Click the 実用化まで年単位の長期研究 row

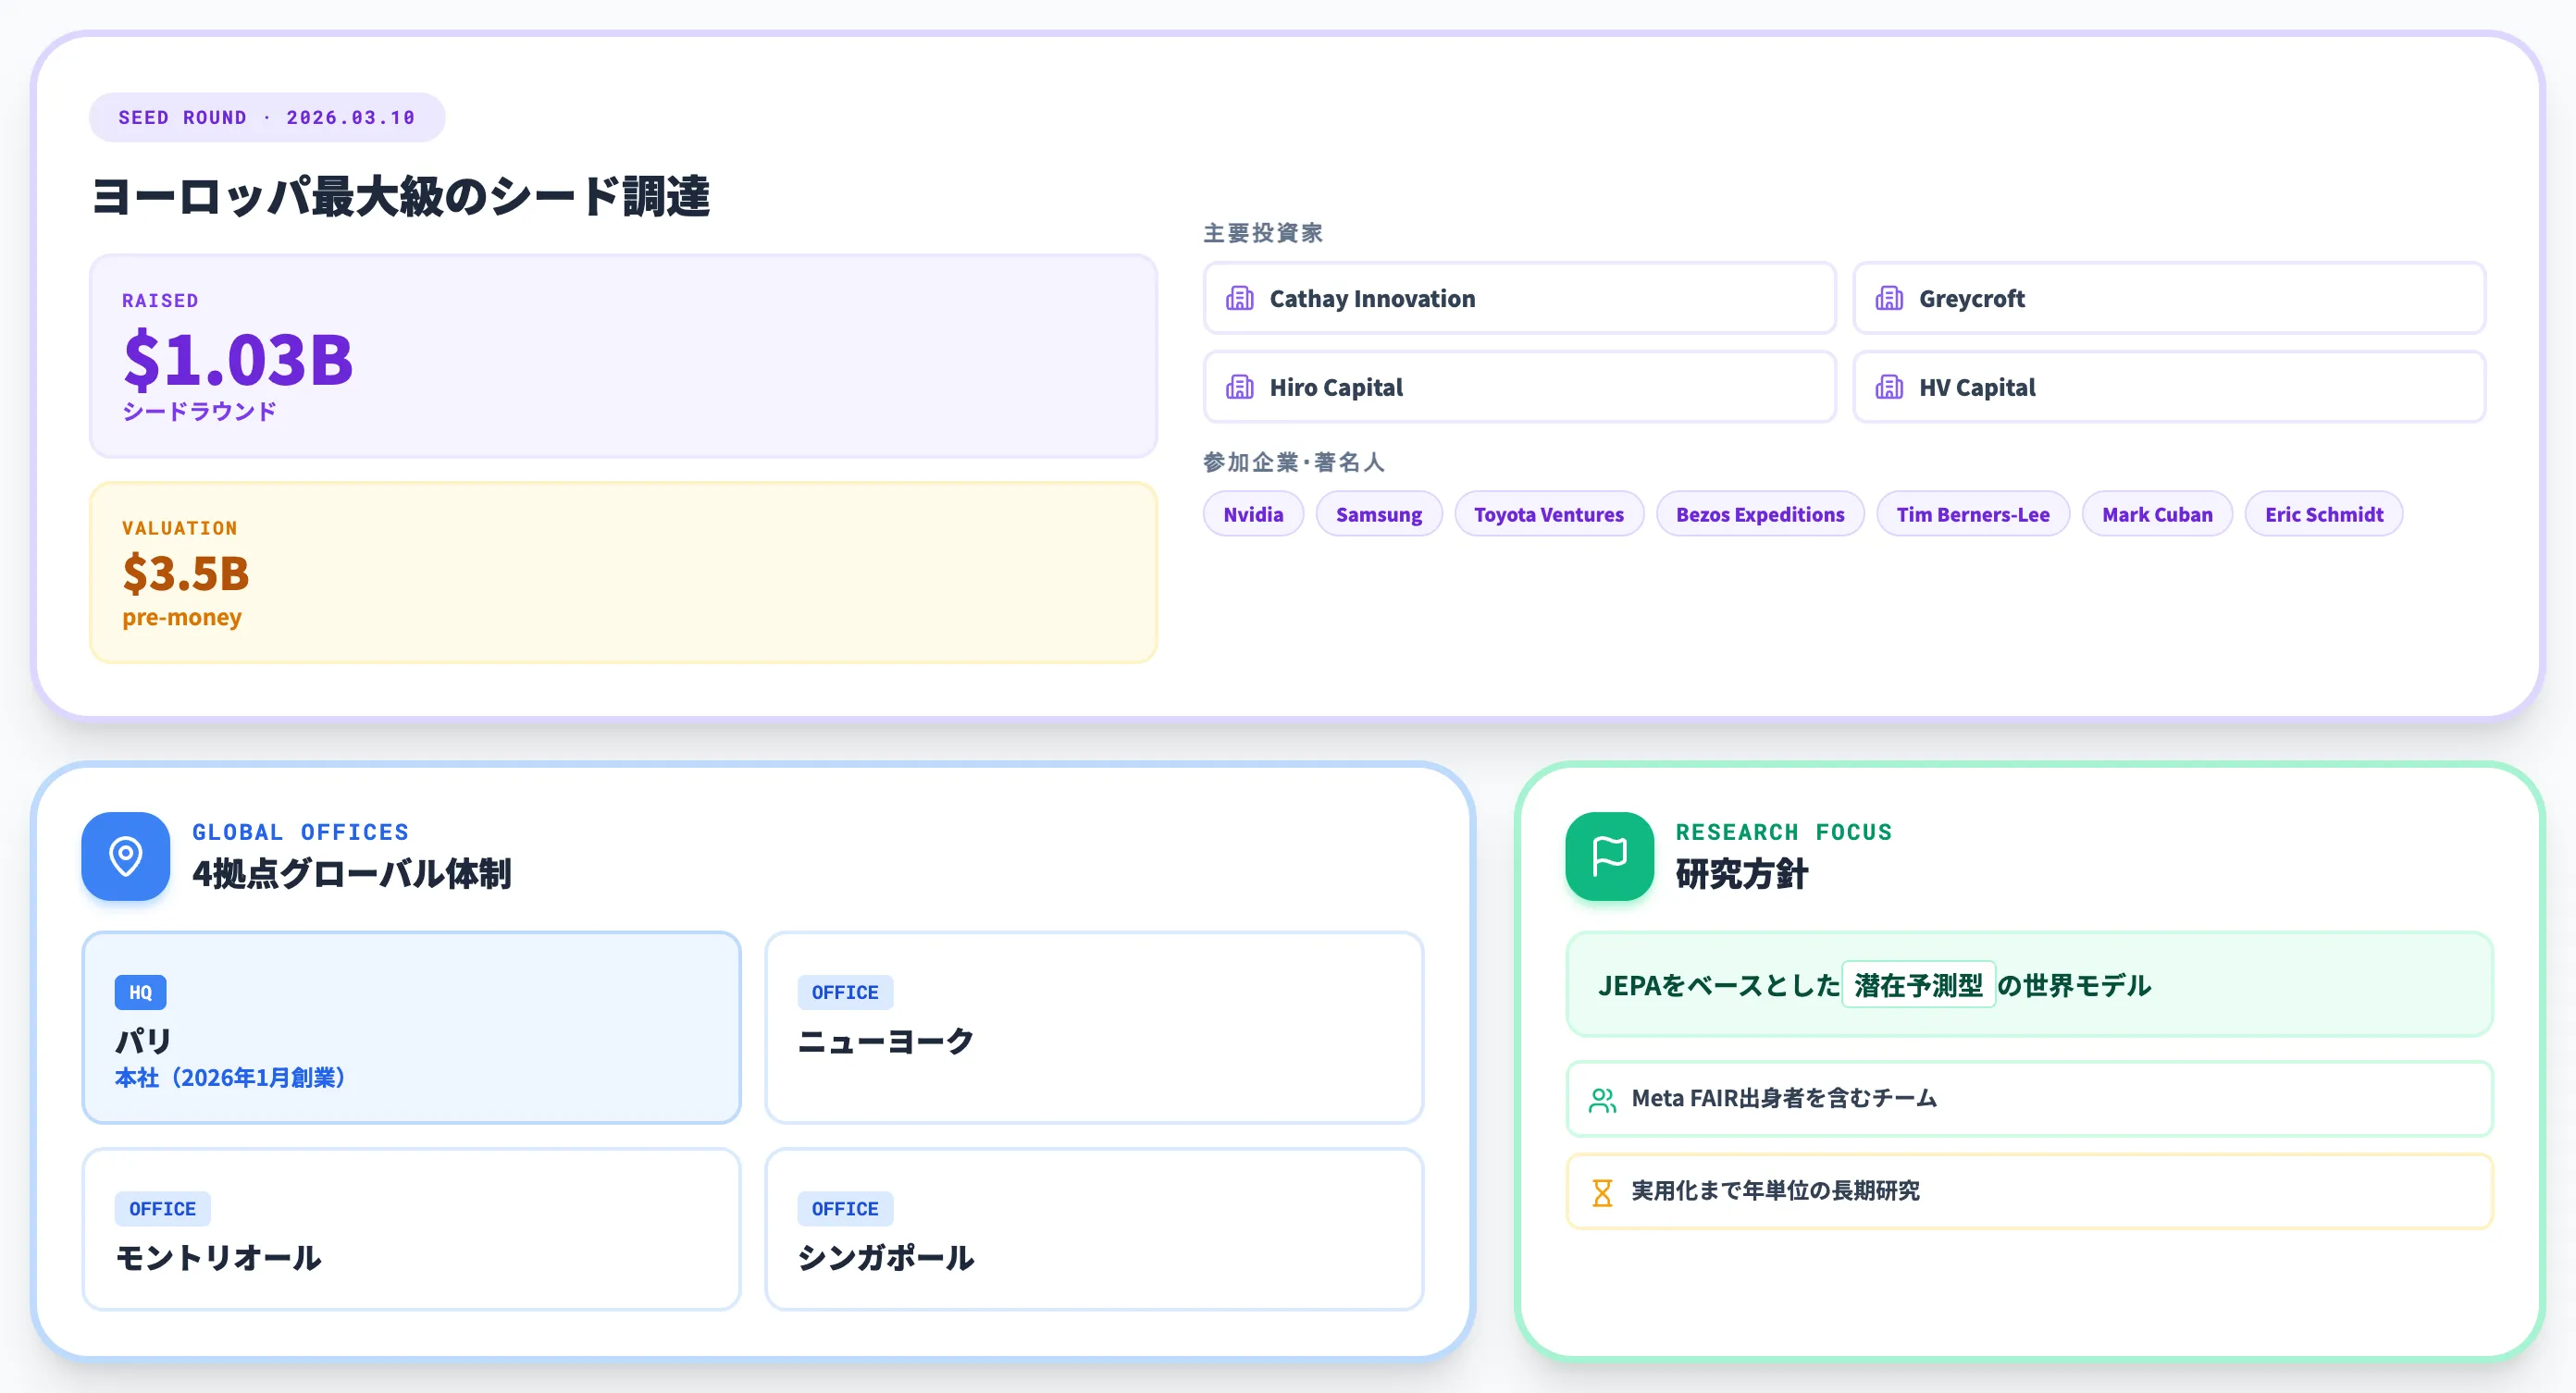(x=2029, y=1192)
